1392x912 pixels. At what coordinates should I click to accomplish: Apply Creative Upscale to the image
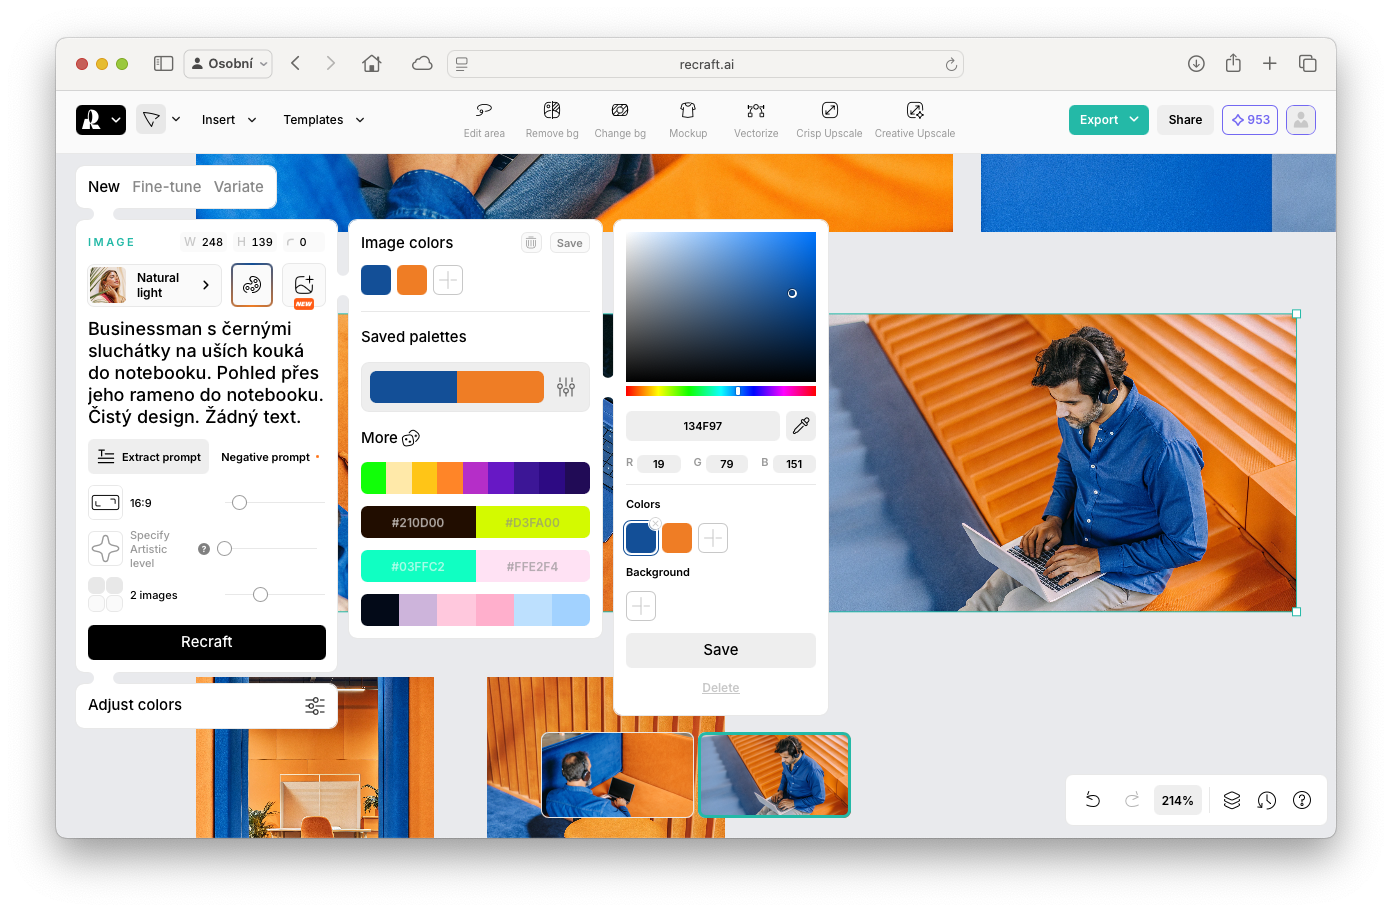point(915,119)
